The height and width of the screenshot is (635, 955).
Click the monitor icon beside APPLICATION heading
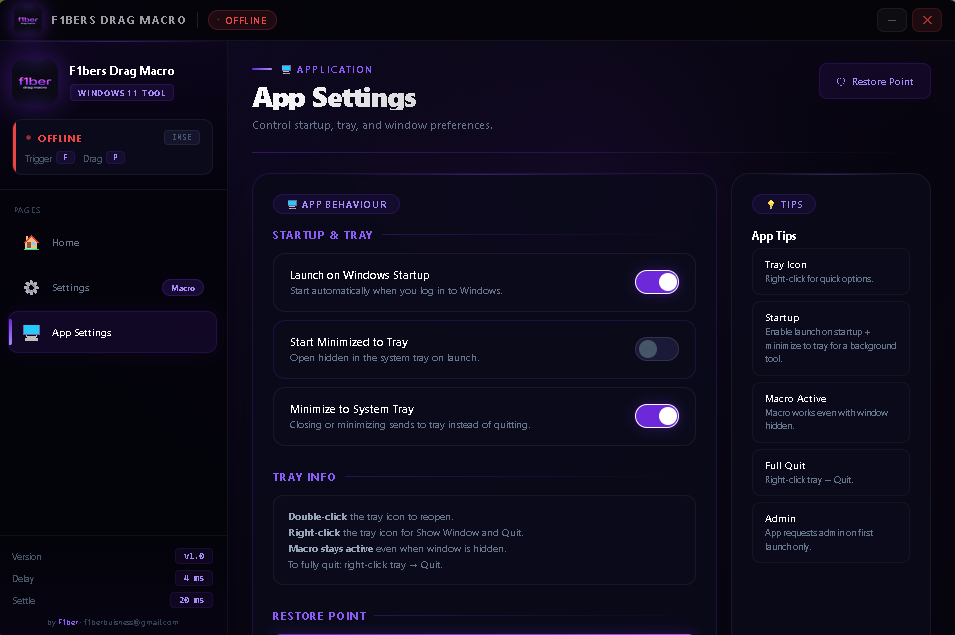coord(286,69)
